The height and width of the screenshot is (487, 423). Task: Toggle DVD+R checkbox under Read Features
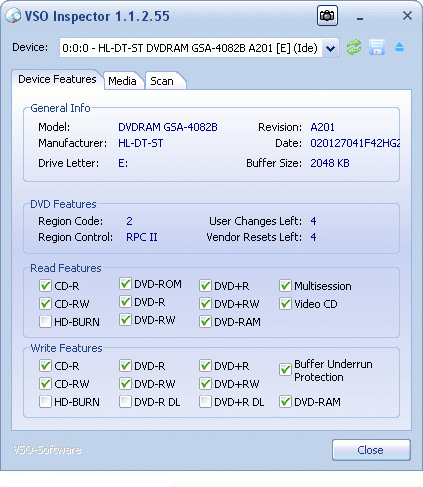205,286
